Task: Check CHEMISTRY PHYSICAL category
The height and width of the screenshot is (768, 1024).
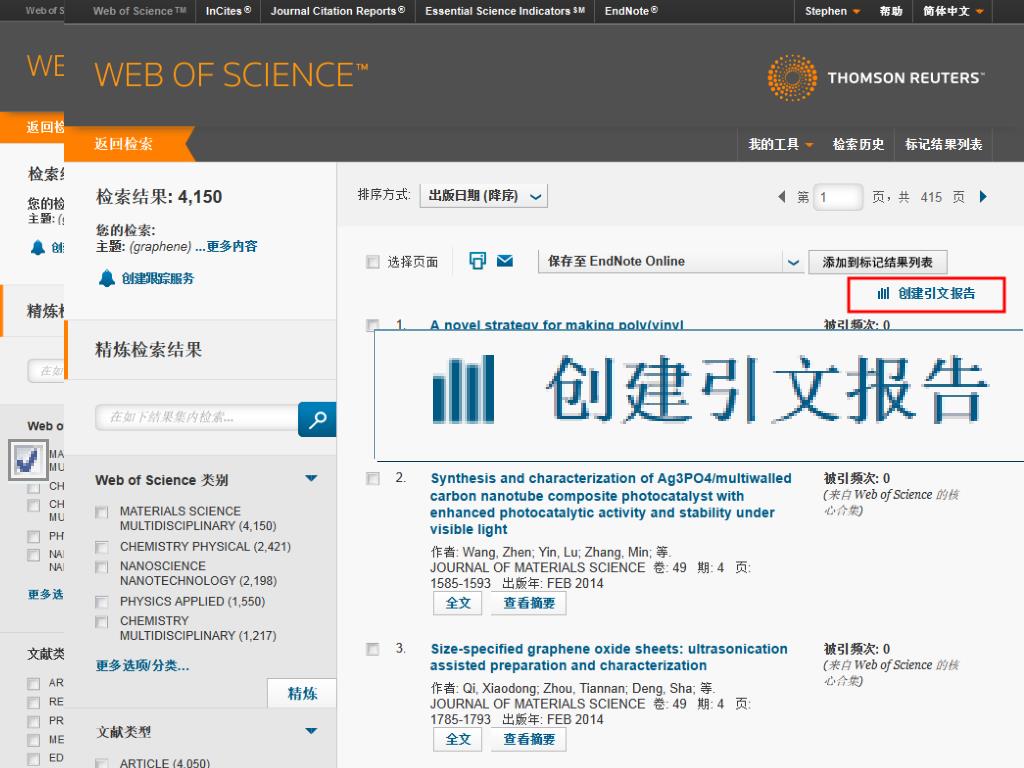Action: click(x=101, y=547)
